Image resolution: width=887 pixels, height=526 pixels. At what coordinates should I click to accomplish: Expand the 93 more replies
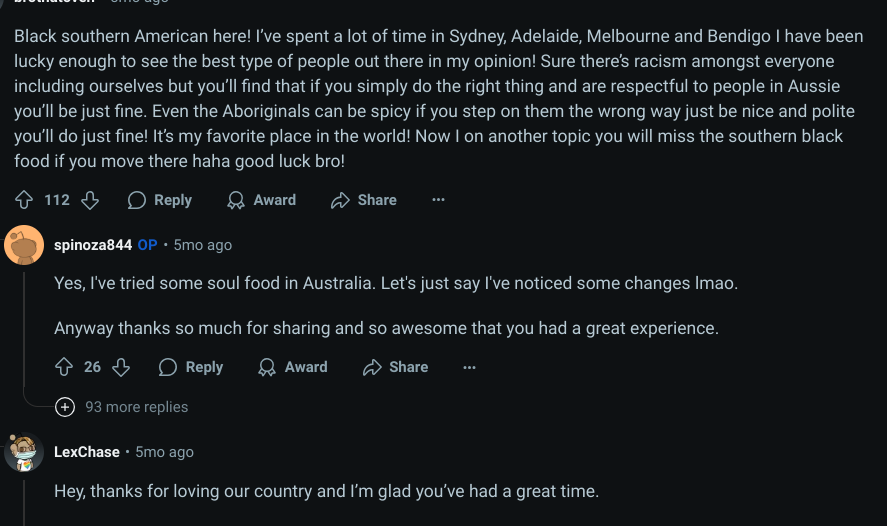point(136,407)
